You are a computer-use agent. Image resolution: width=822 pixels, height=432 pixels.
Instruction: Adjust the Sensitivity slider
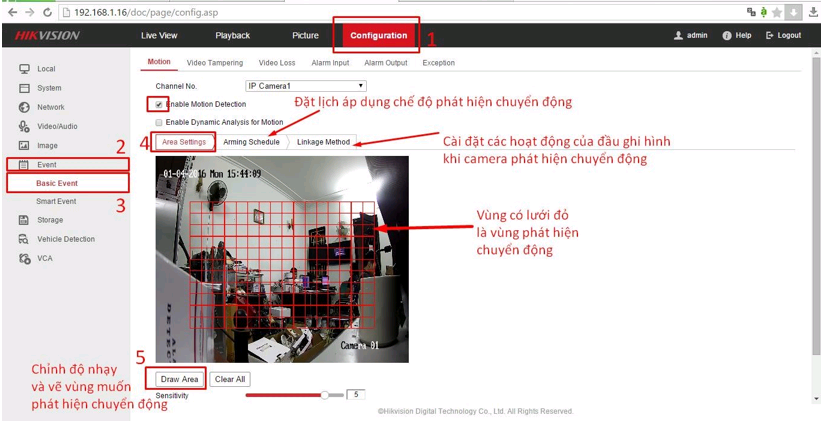324,395
